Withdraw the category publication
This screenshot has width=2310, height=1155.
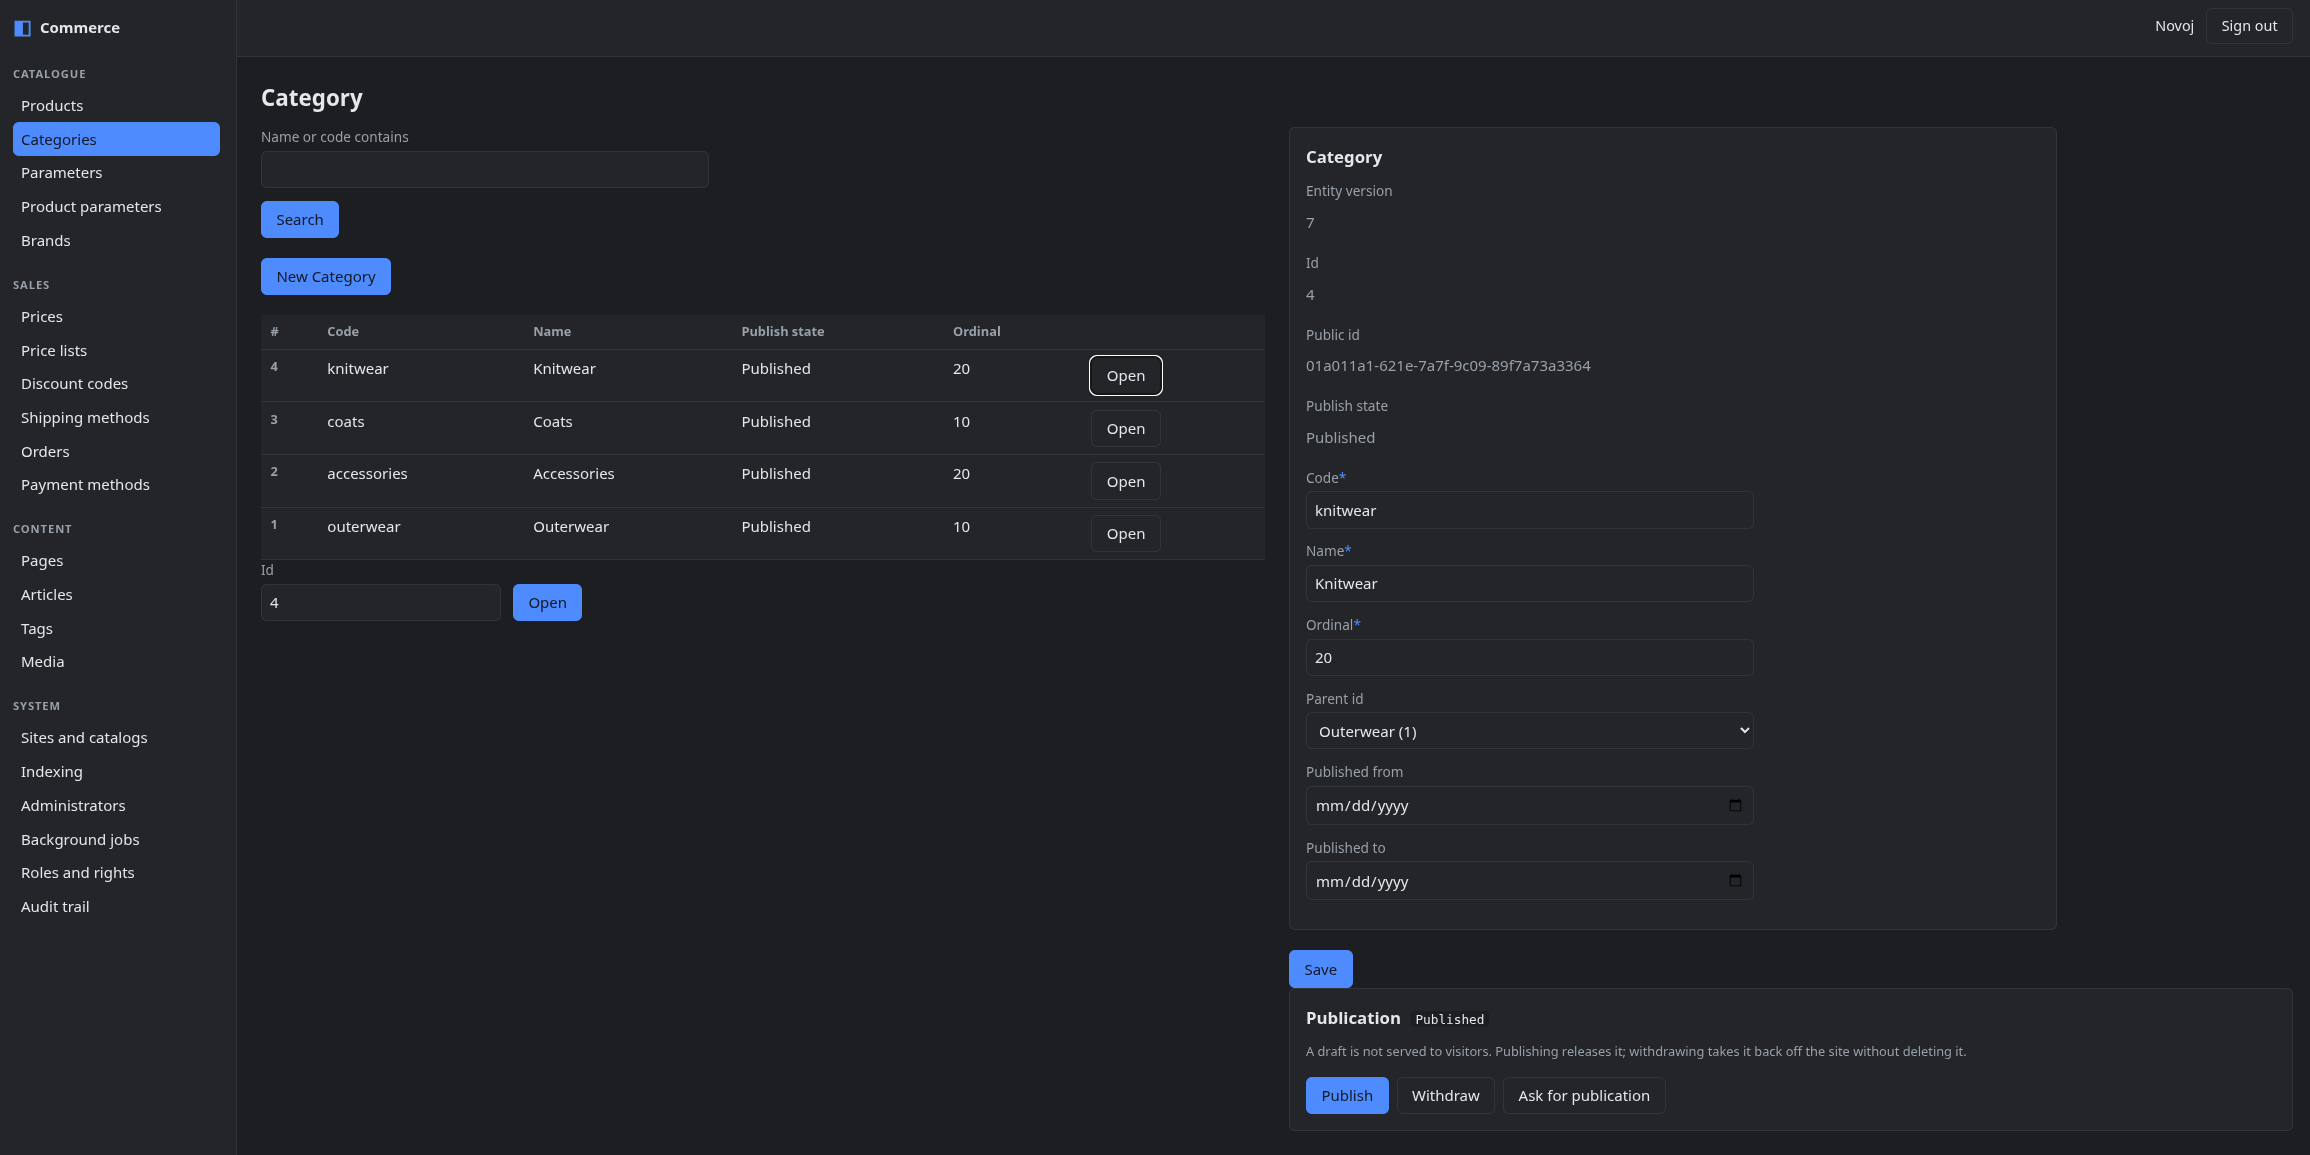click(x=1445, y=1096)
